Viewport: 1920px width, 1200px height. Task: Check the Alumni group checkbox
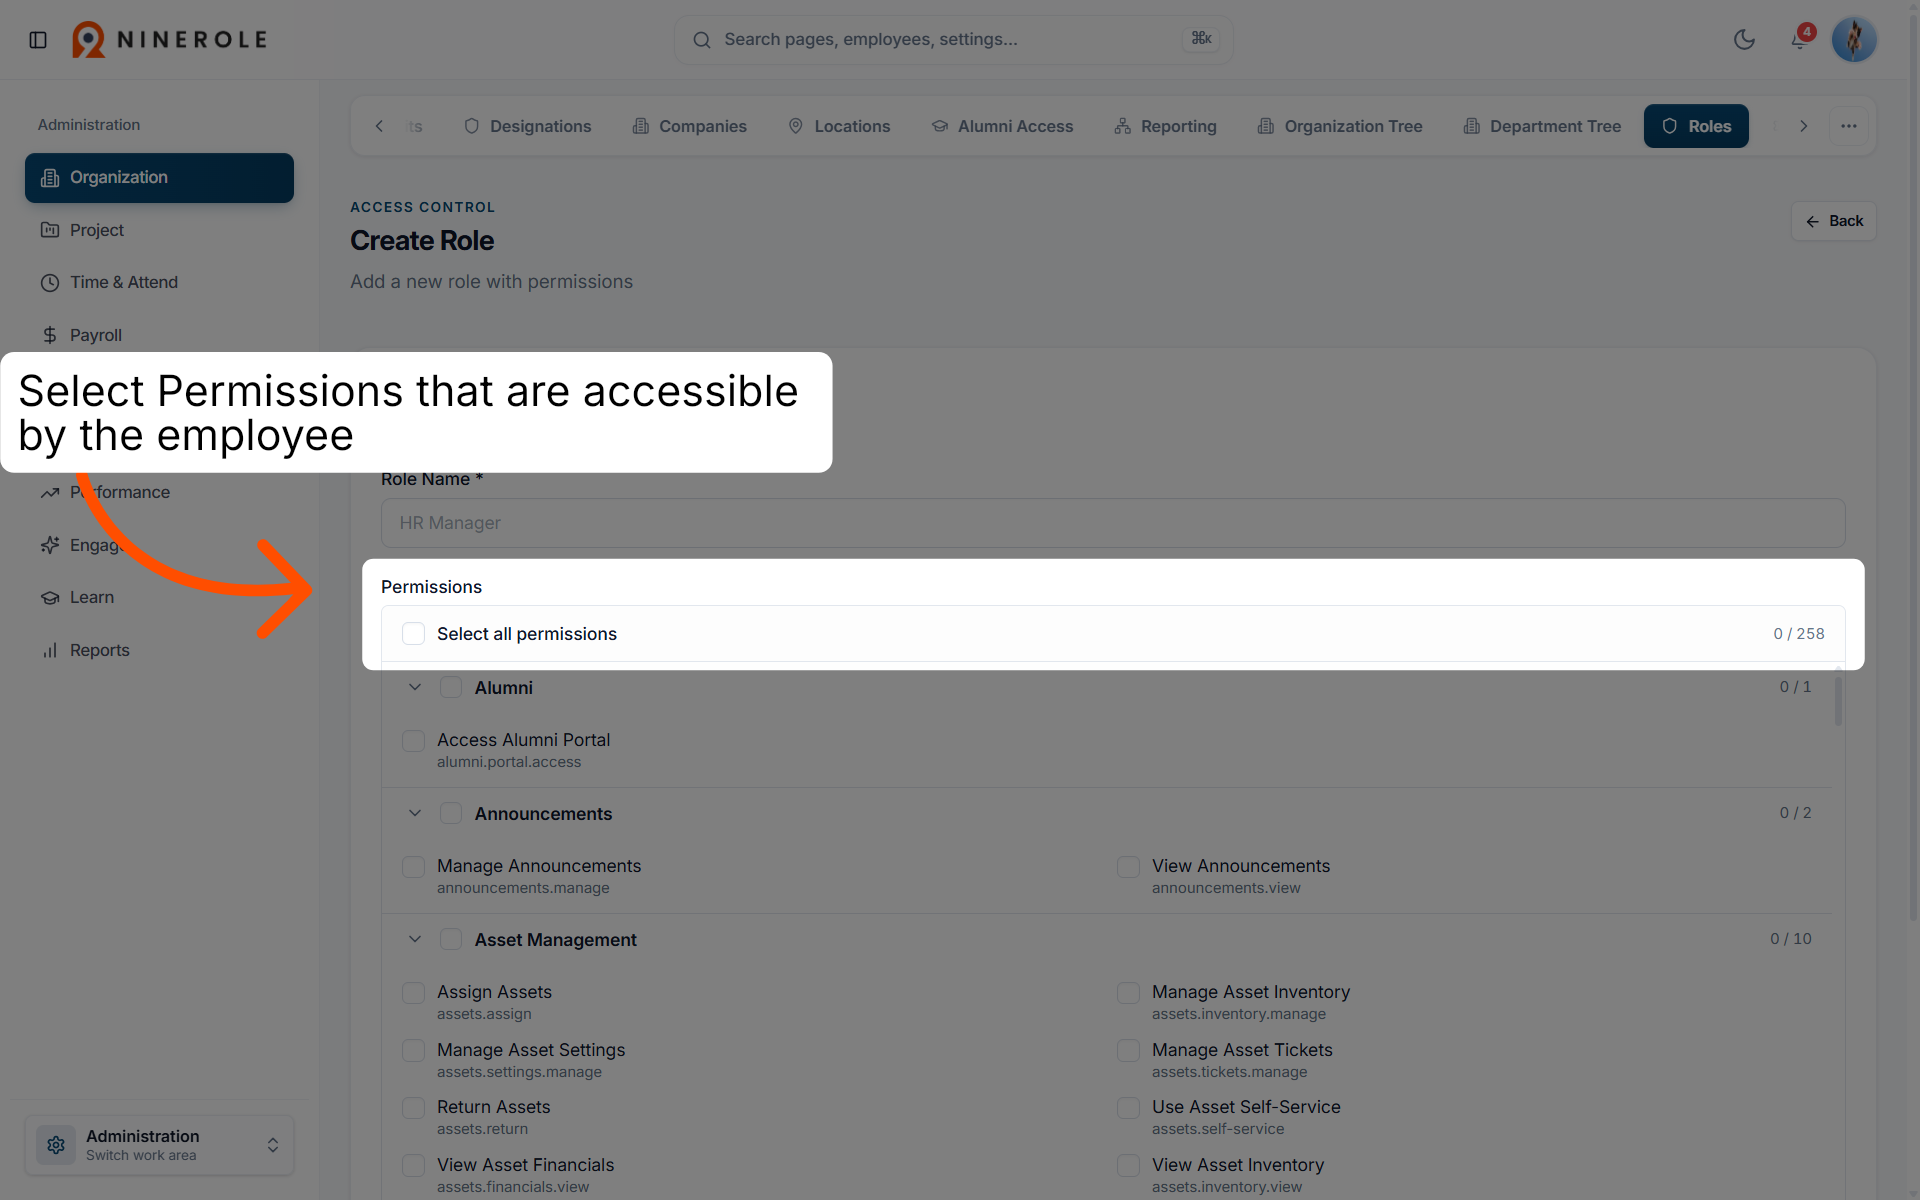451,687
